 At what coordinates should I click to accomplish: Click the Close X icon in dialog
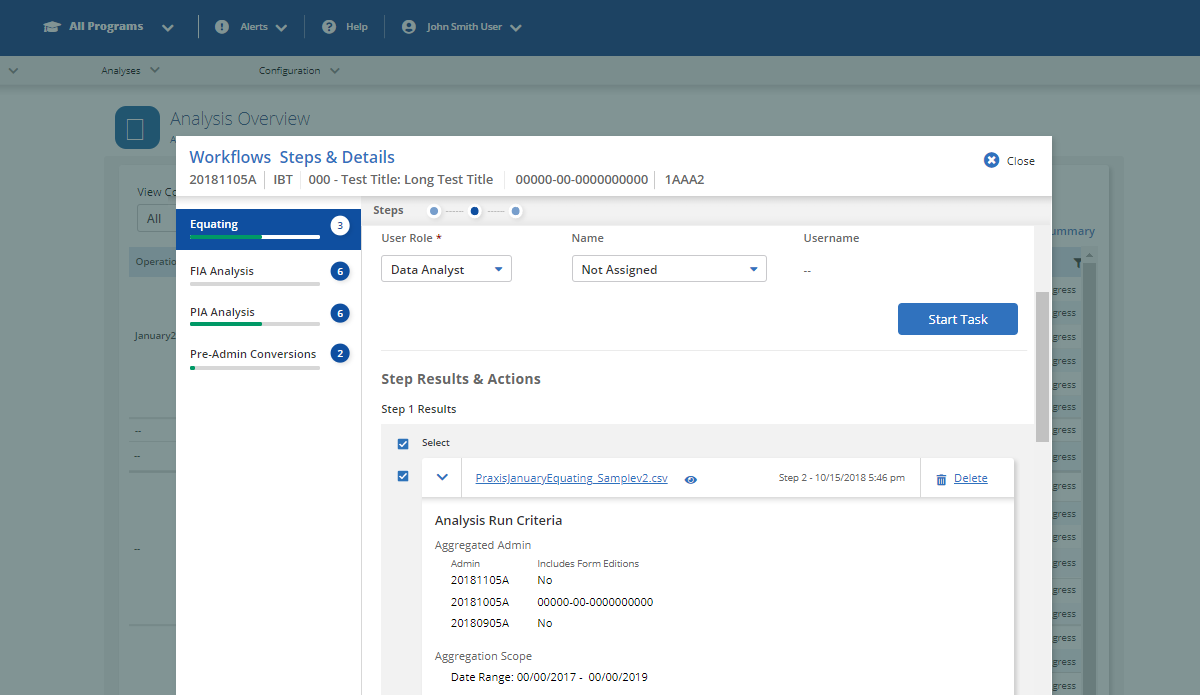991,160
